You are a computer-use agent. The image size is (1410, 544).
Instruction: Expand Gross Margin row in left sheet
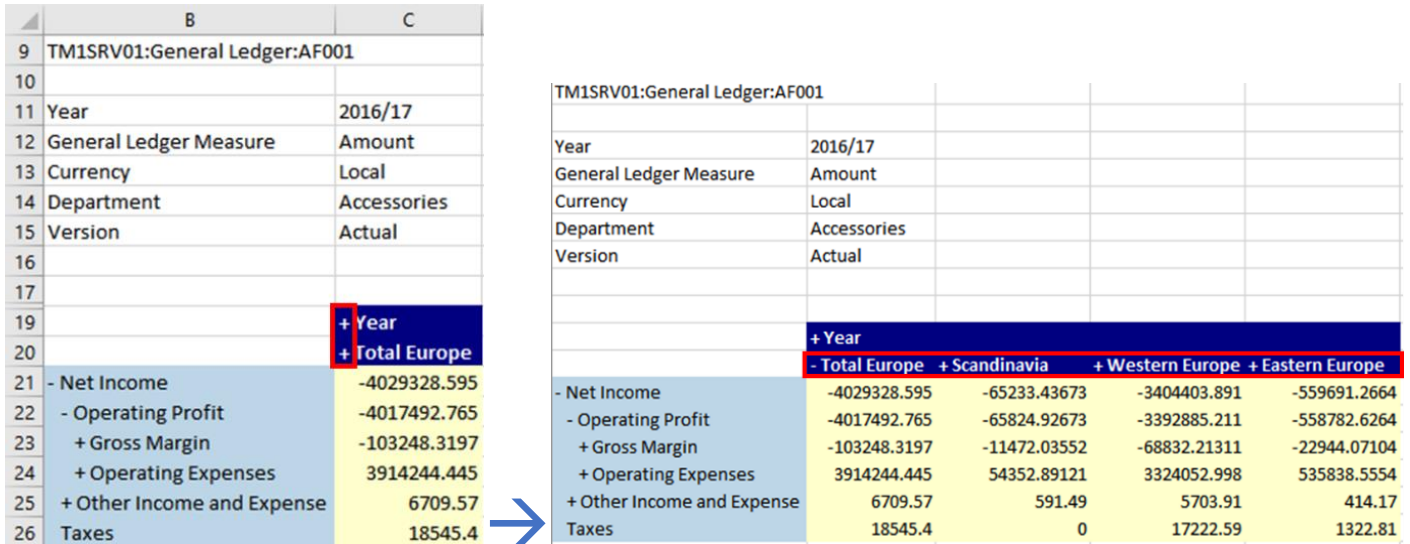[x=80, y=443]
